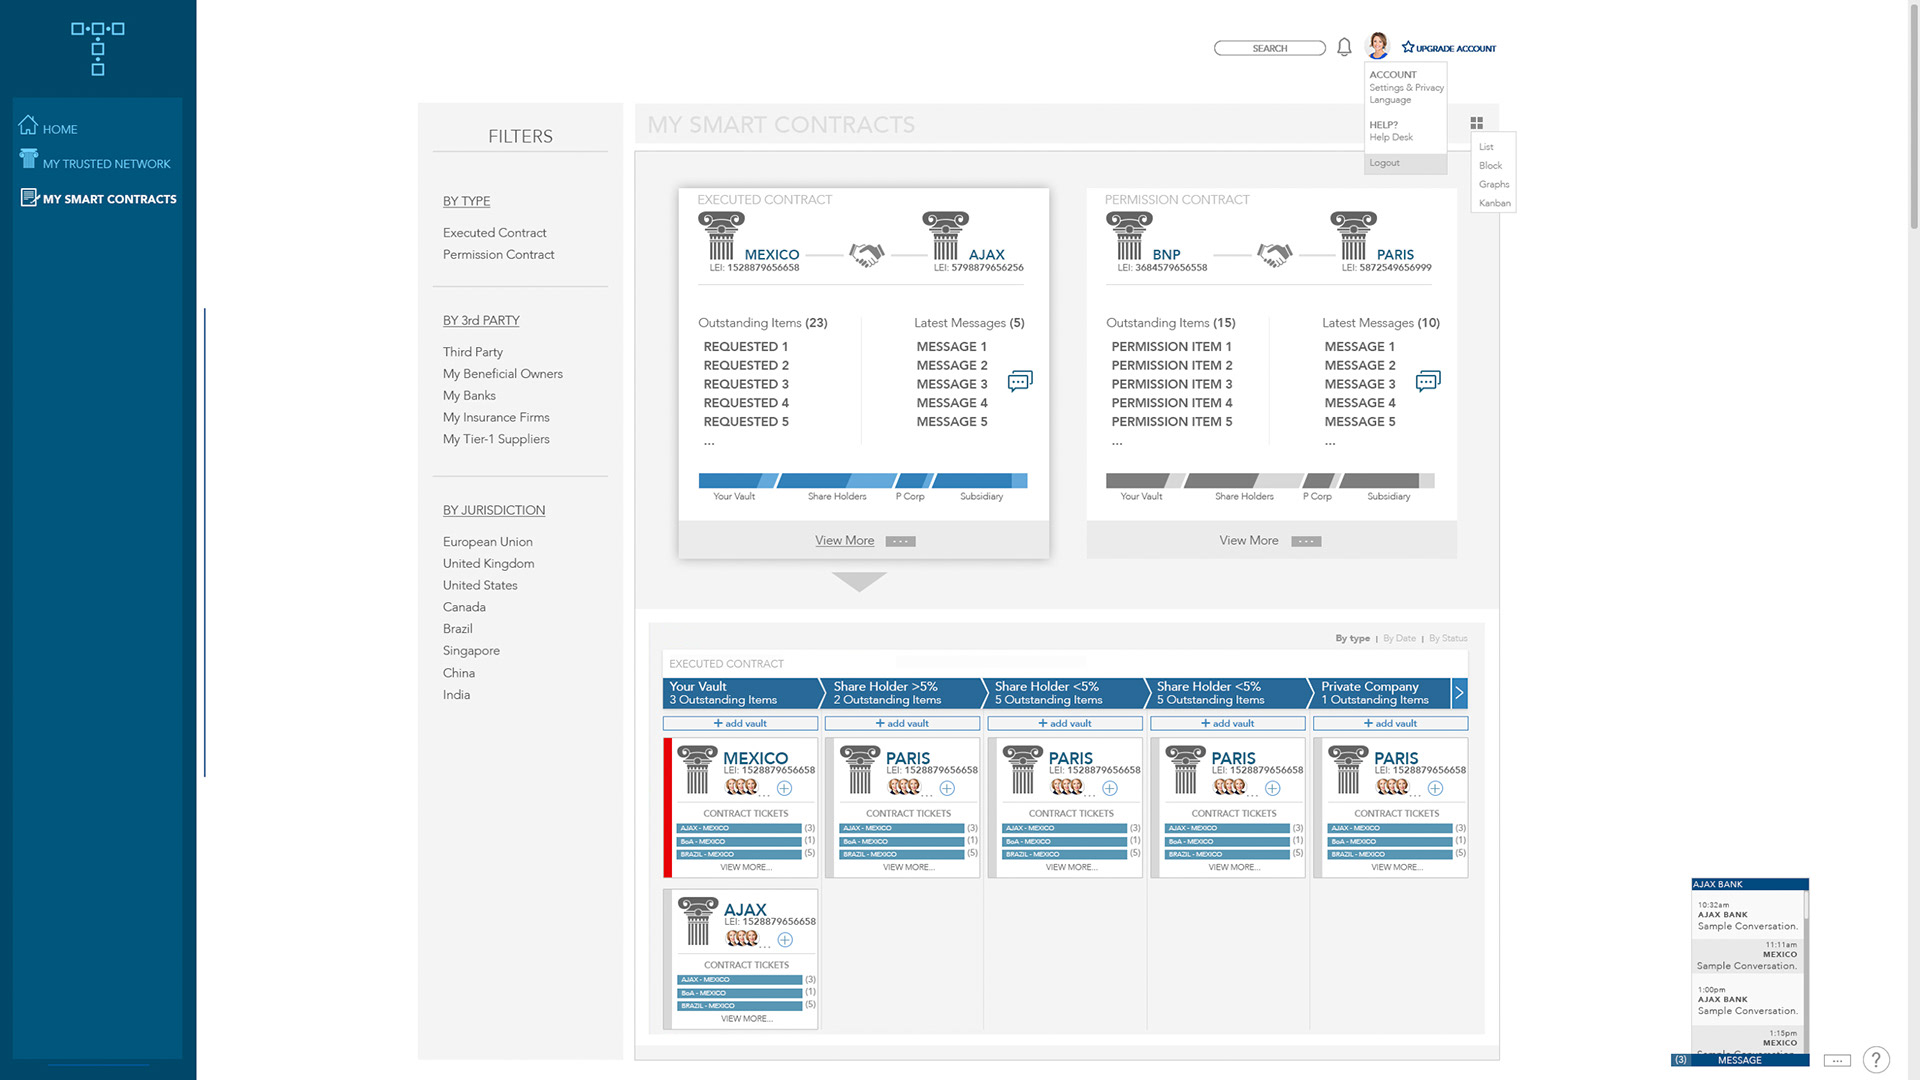Click into the Search field
The width and height of the screenshot is (1920, 1080).
click(x=1269, y=48)
